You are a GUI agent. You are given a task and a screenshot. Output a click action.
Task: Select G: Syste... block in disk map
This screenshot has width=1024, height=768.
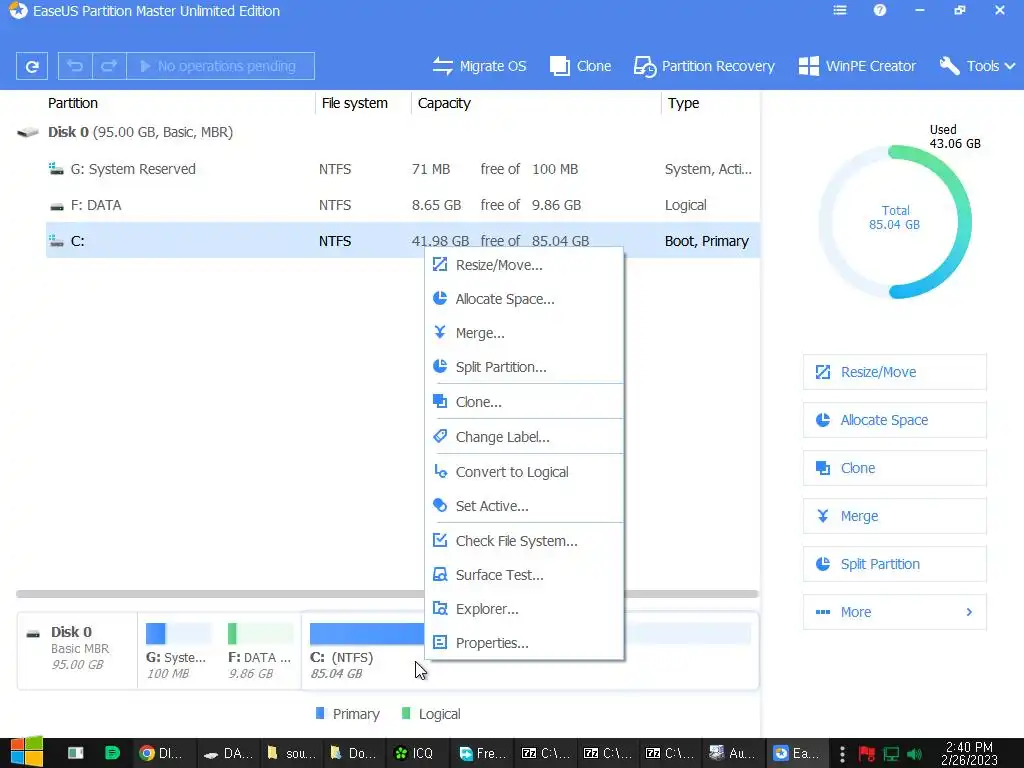tap(178, 650)
